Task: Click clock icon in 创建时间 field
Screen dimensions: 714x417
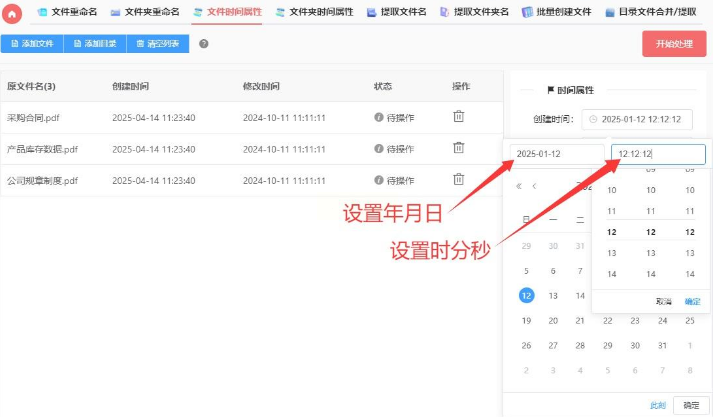Action: pos(593,119)
